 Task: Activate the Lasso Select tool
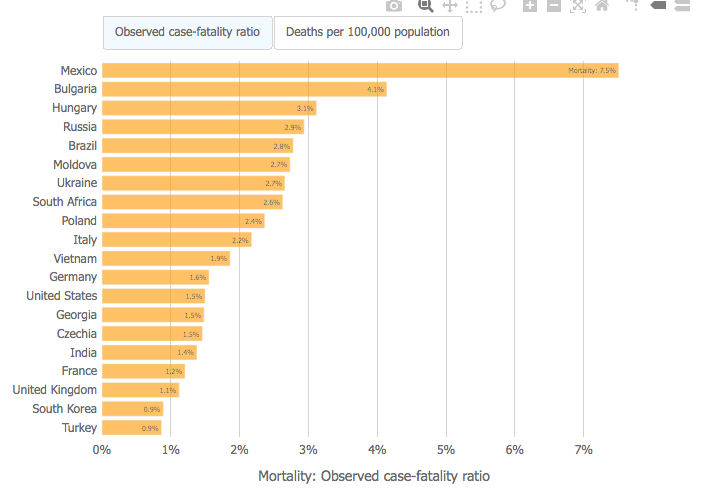pos(497,6)
